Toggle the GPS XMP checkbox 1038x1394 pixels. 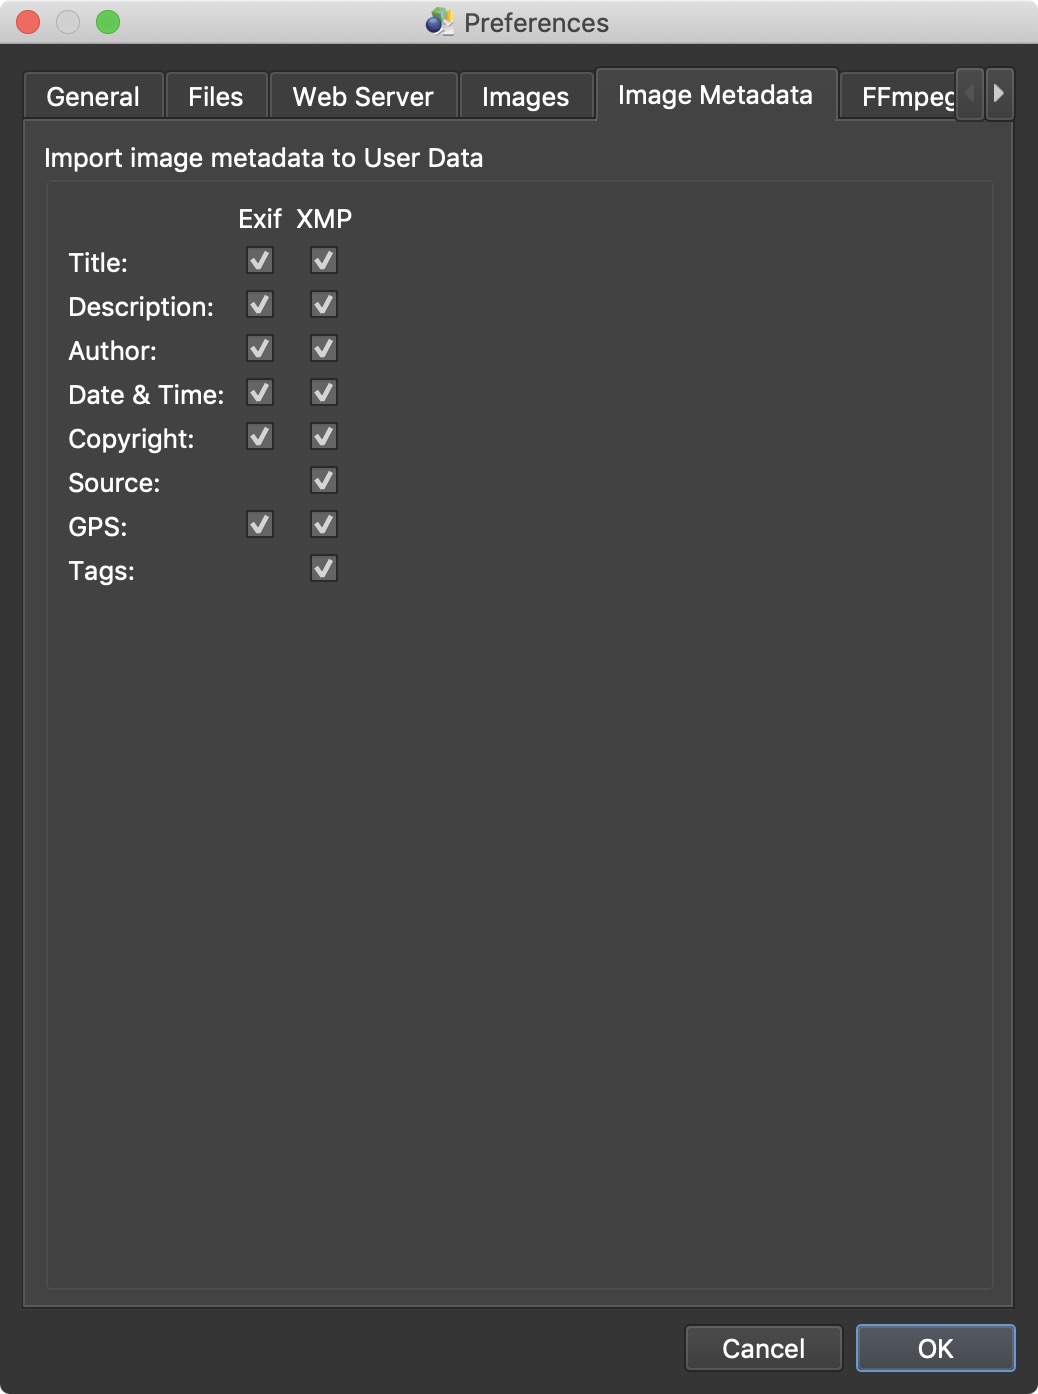[324, 525]
